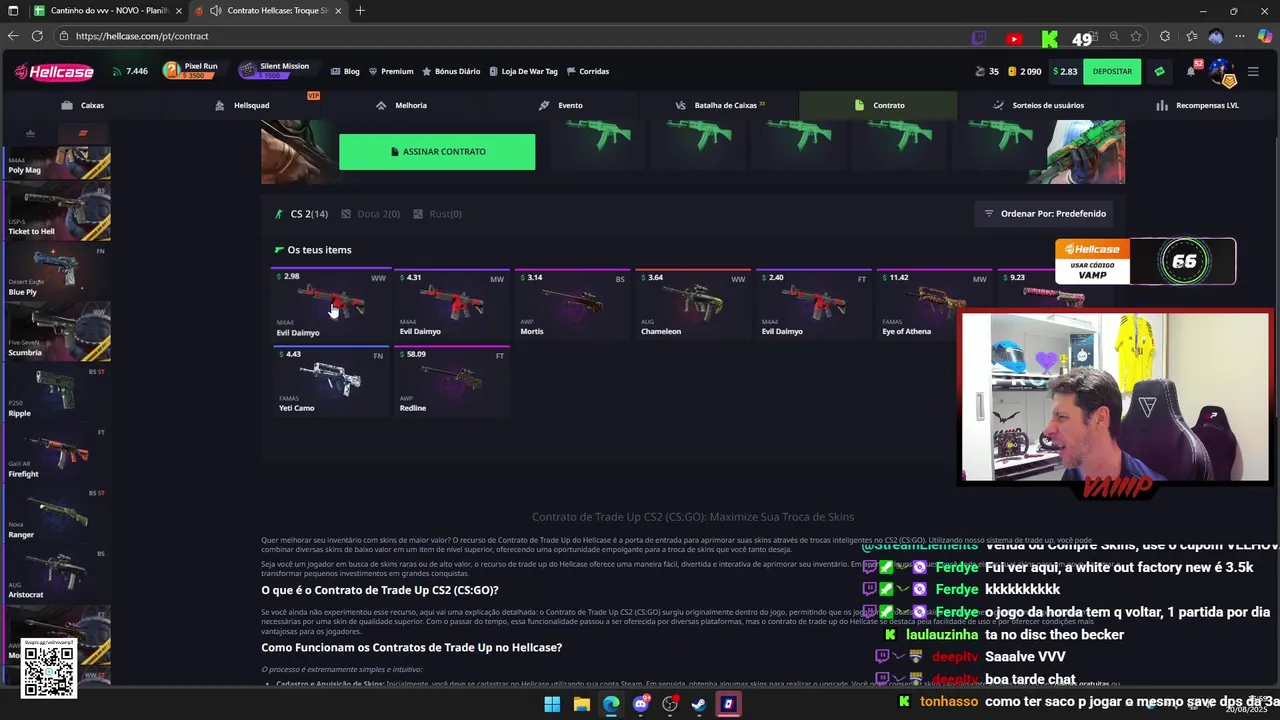Open the notifications bell icon
This screenshot has width=1280, height=720.
coord(1191,72)
